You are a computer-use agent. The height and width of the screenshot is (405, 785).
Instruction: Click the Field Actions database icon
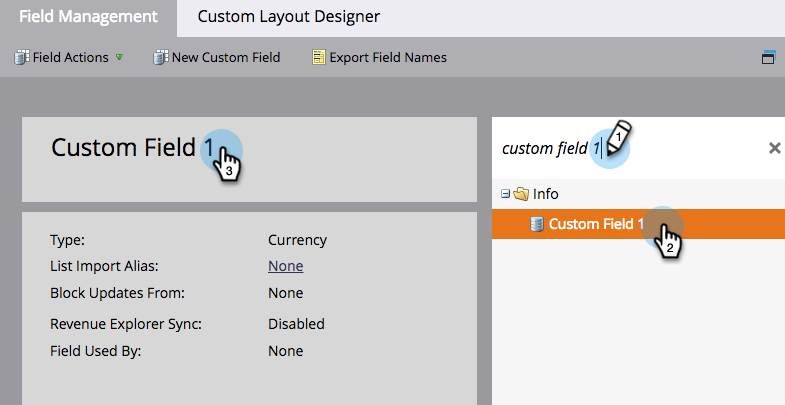point(21,58)
